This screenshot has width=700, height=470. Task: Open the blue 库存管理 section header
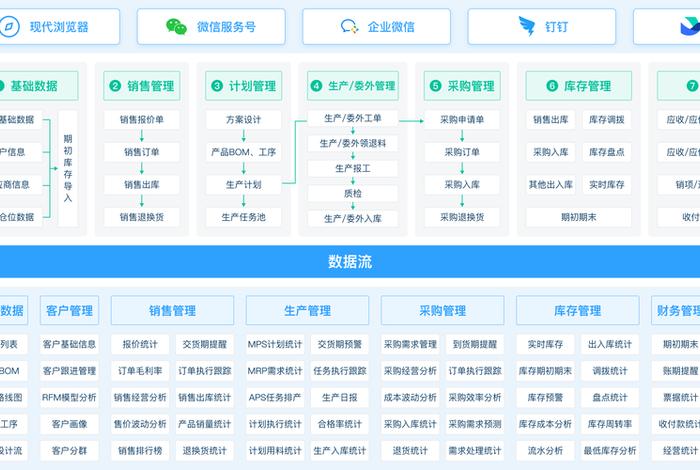click(x=578, y=310)
